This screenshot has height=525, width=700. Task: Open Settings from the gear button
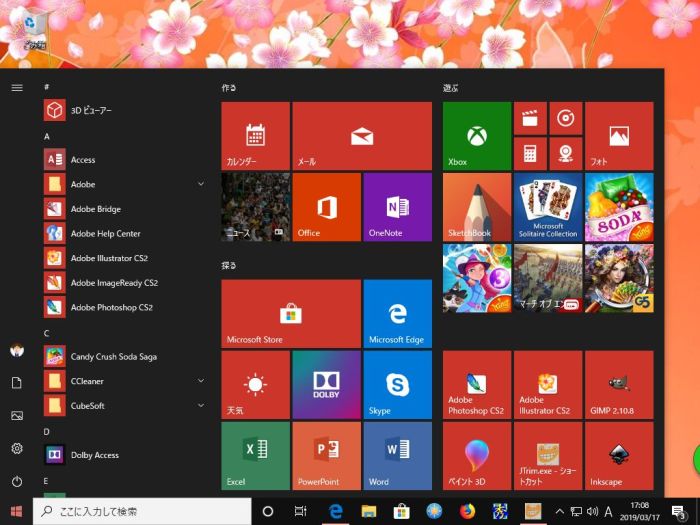[x=17, y=449]
